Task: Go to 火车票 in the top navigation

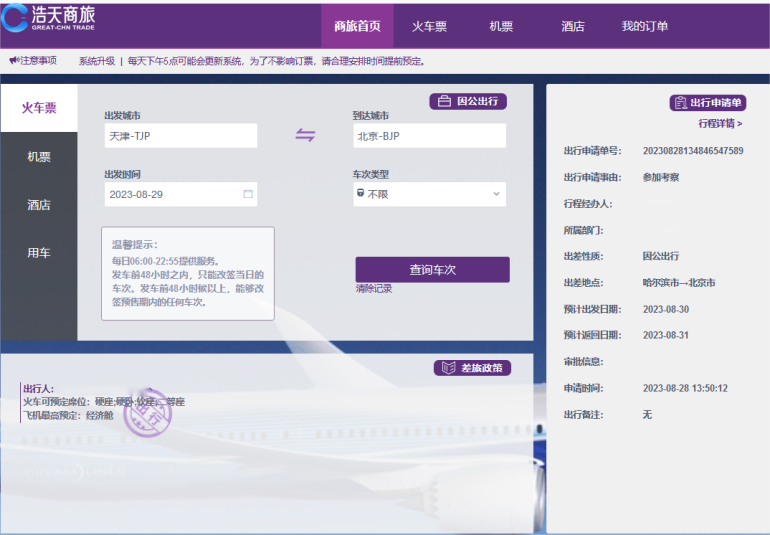Action: [429, 27]
